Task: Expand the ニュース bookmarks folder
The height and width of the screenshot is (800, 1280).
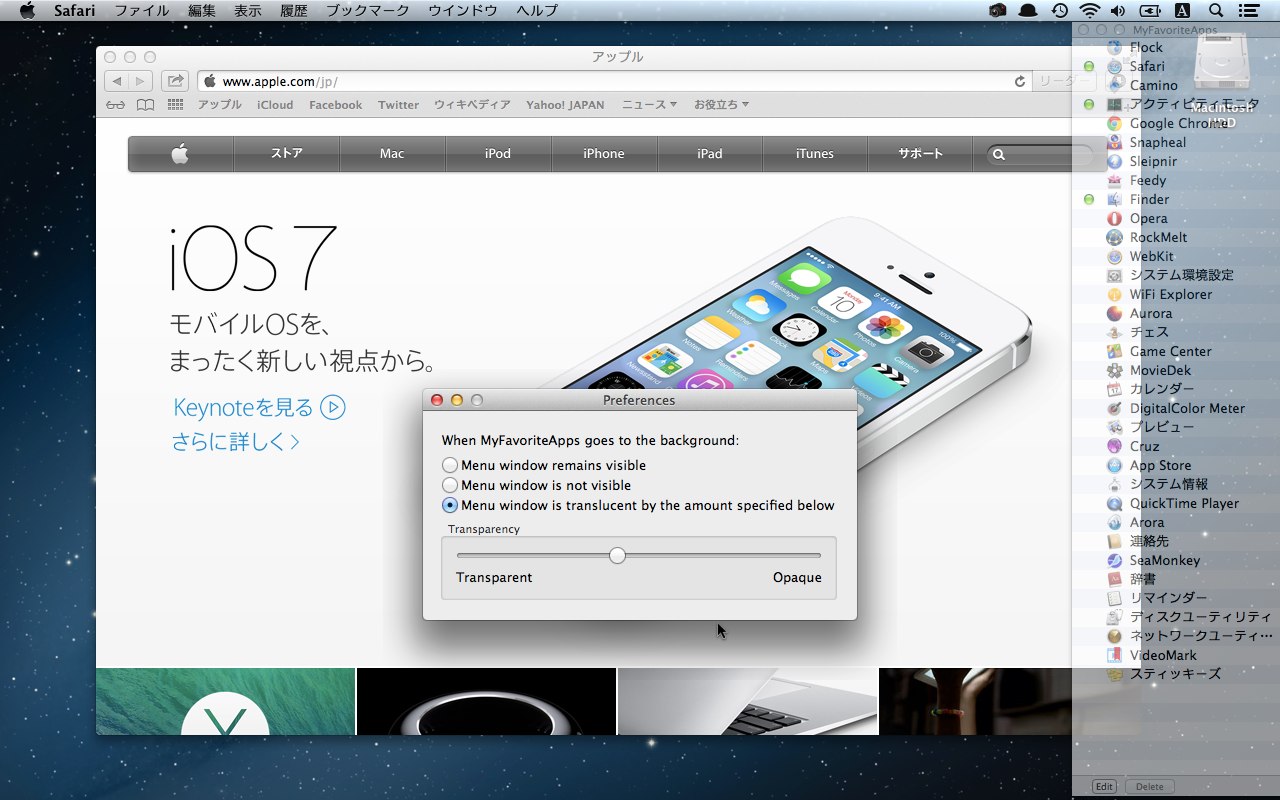Action: tap(649, 105)
